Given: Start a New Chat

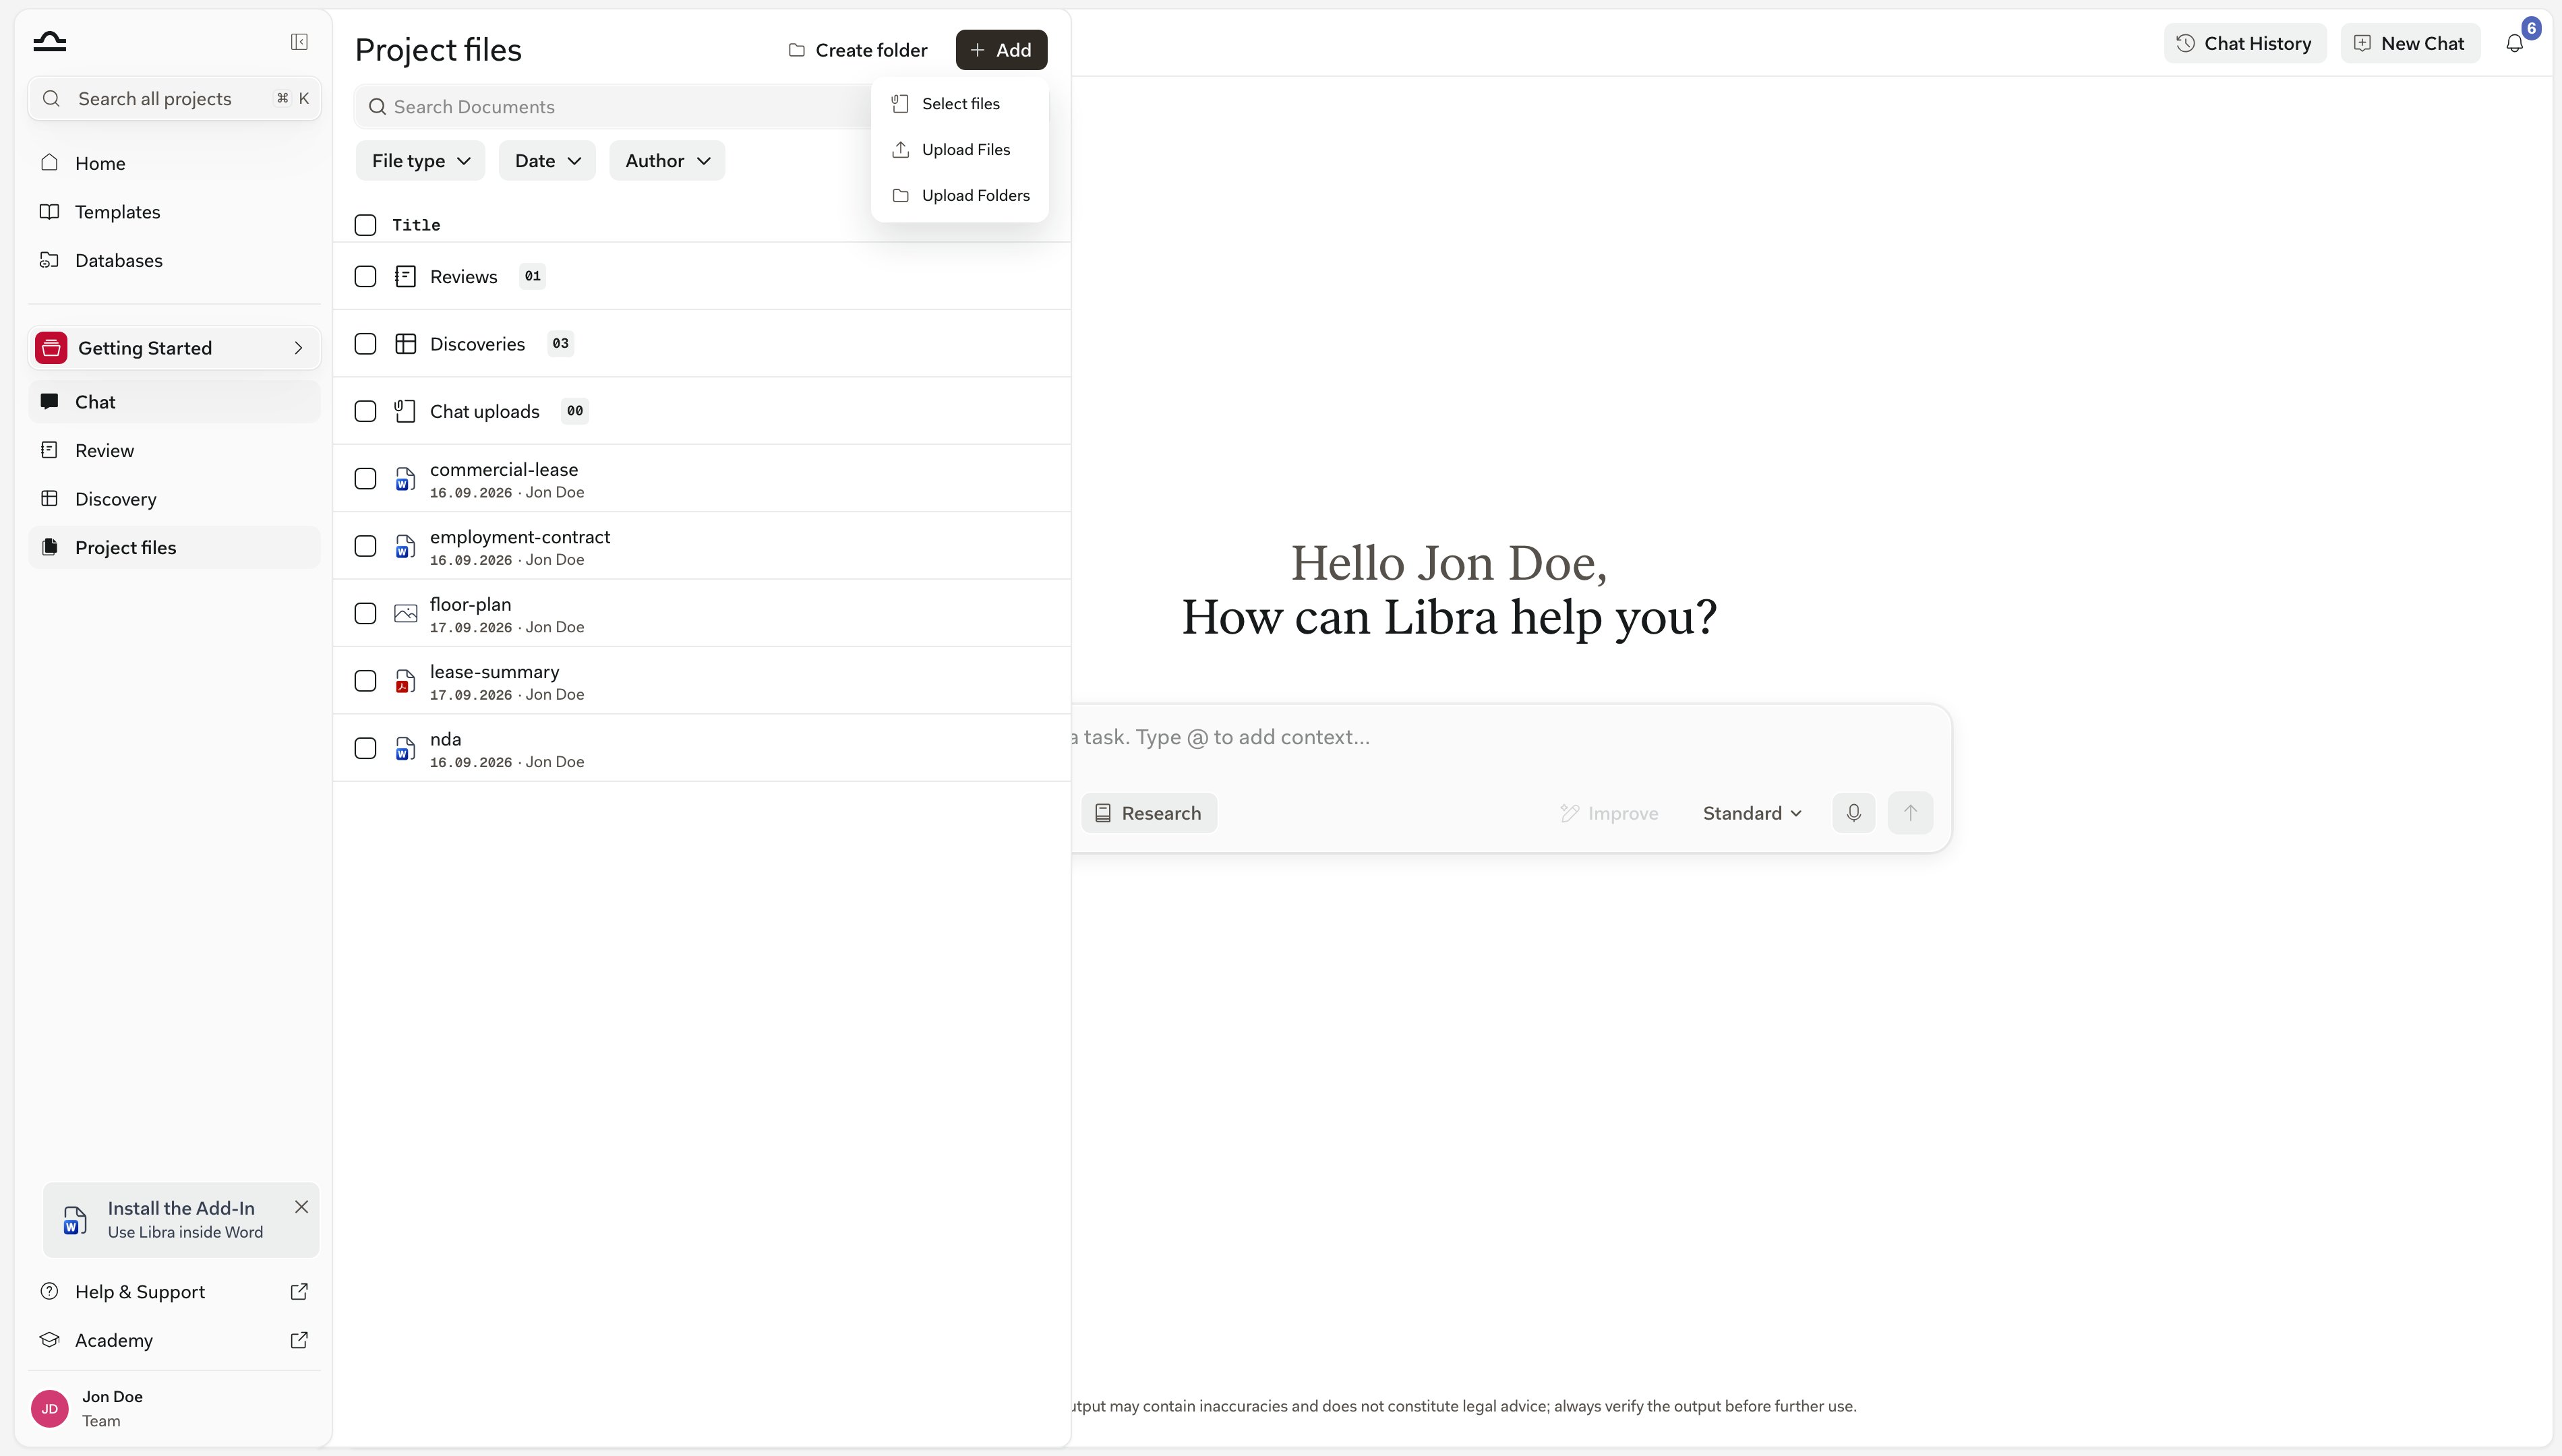Looking at the screenshot, I should point(2409,43).
